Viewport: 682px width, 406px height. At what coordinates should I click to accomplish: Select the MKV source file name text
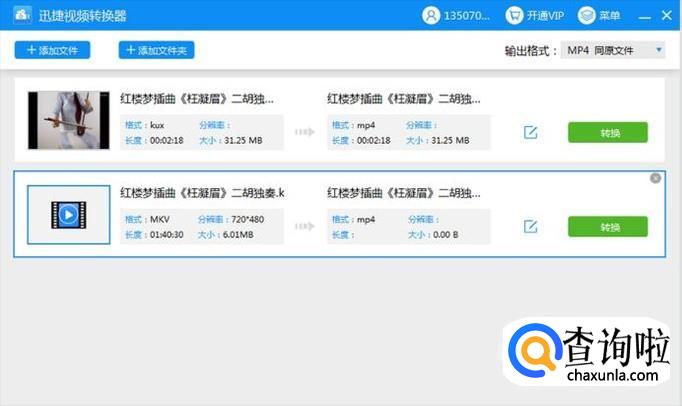point(202,193)
